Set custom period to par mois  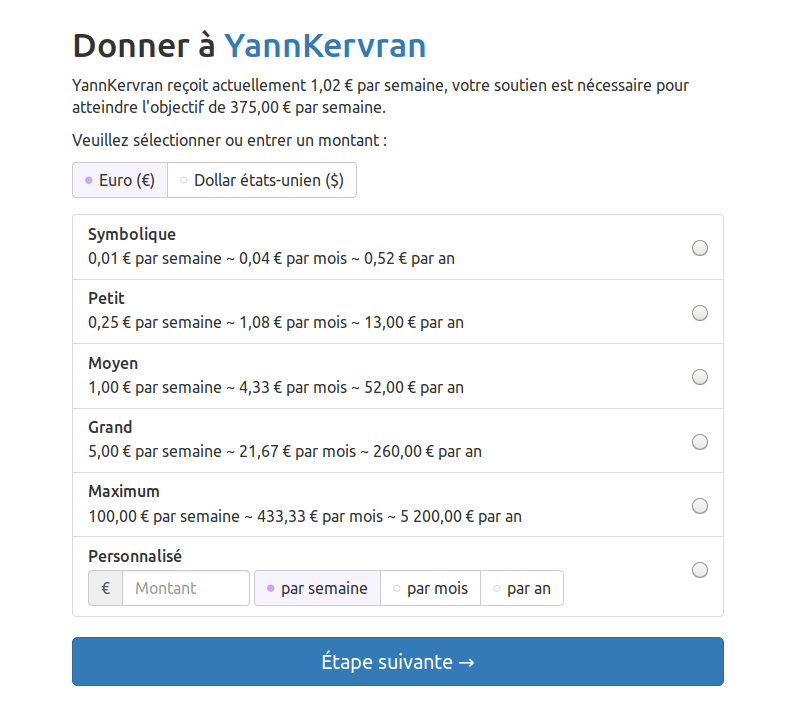coord(430,588)
